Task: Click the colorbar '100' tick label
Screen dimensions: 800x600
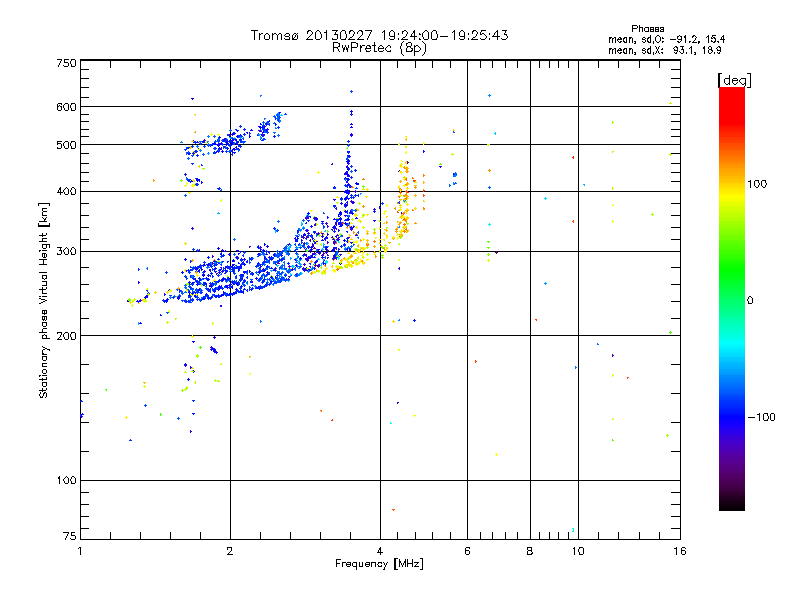Action: coord(757,184)
